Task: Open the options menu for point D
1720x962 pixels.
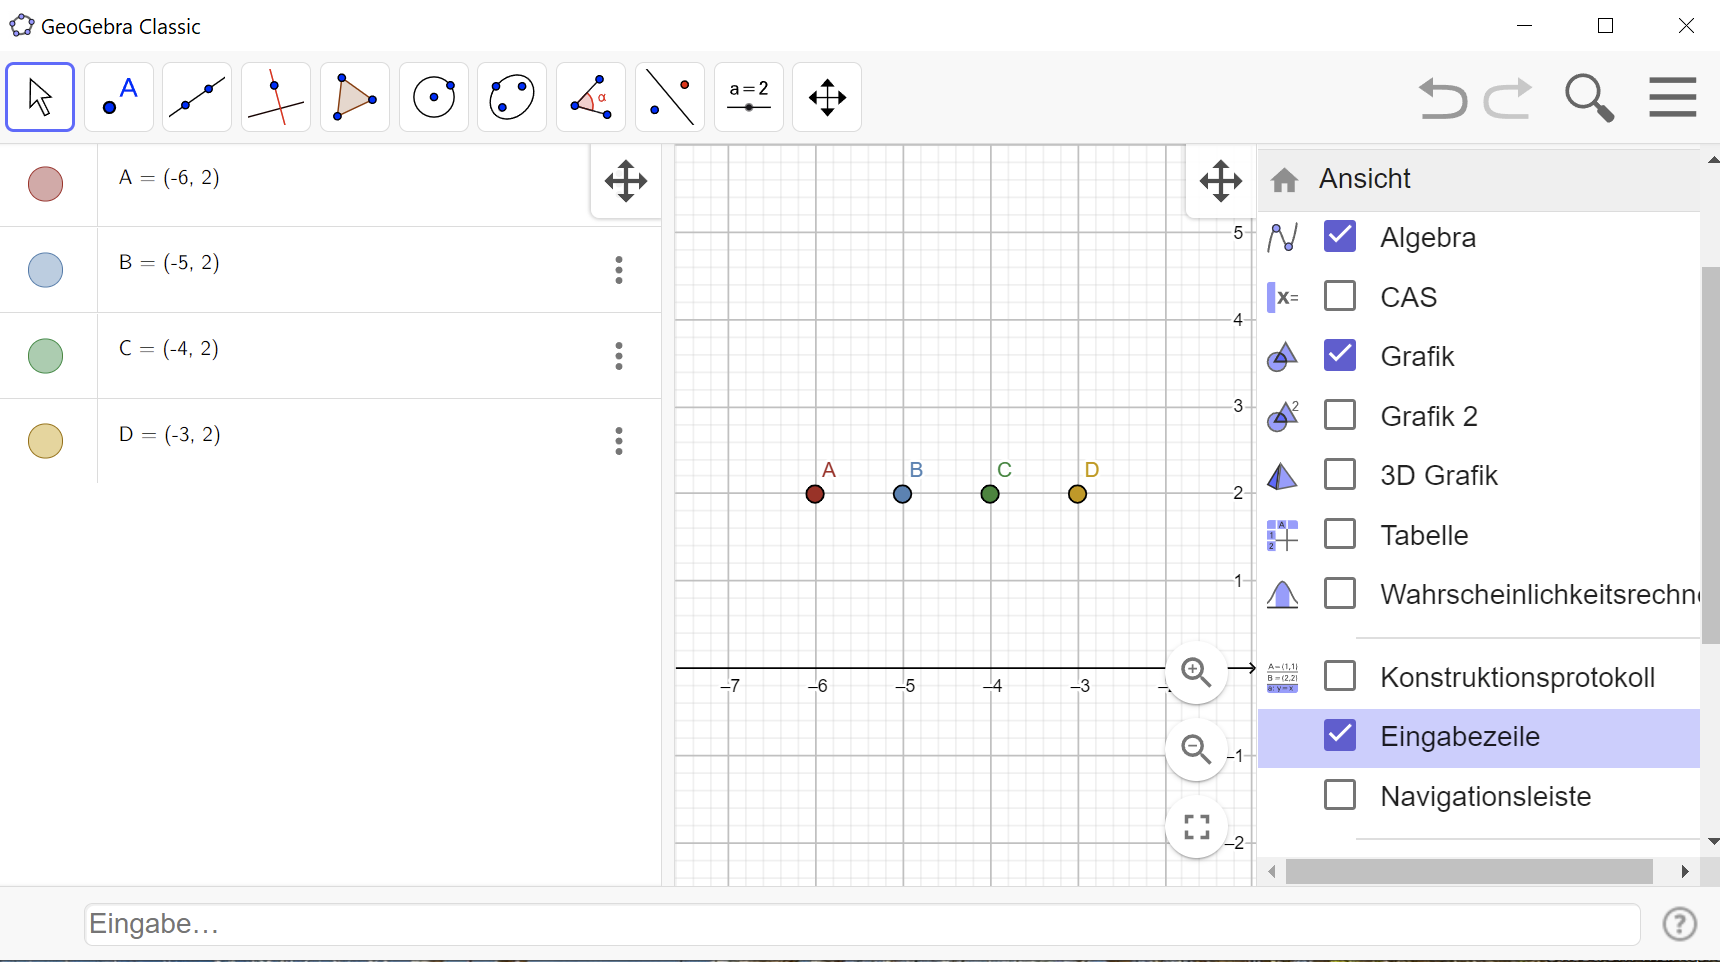Action: click(619, 441)
